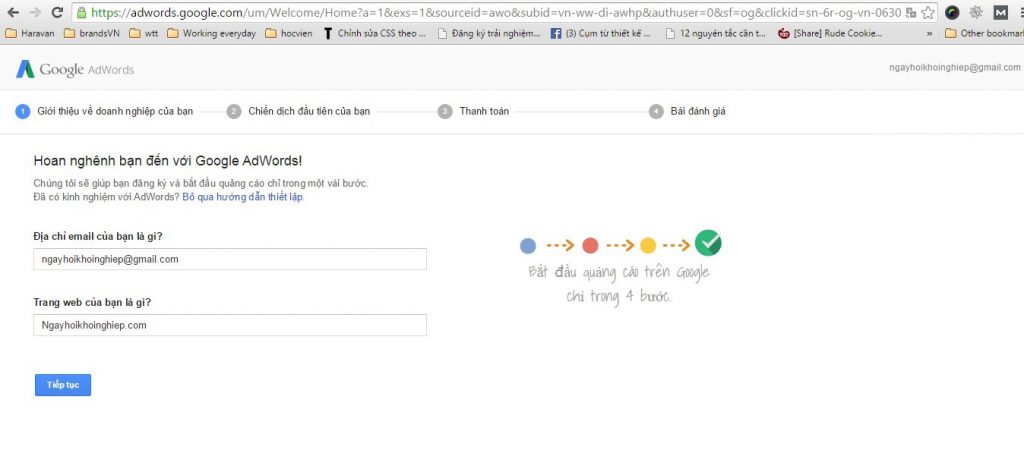
Task: Open the gear extension icon
Action: pyautogui.click(x=976, y=12)
